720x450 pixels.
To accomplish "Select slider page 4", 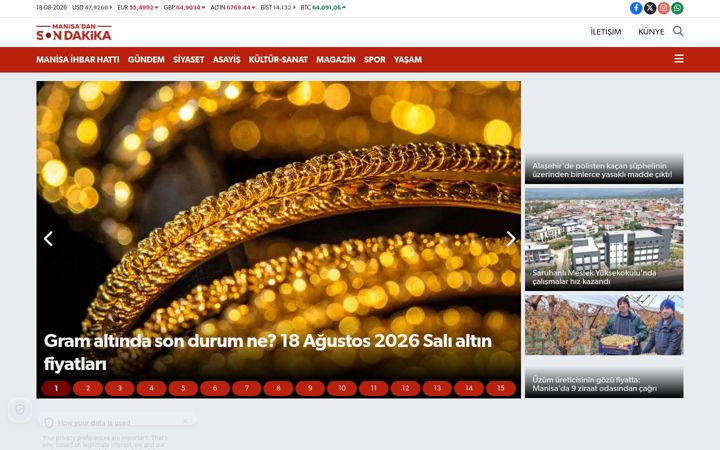I will (x=151, y=388).
